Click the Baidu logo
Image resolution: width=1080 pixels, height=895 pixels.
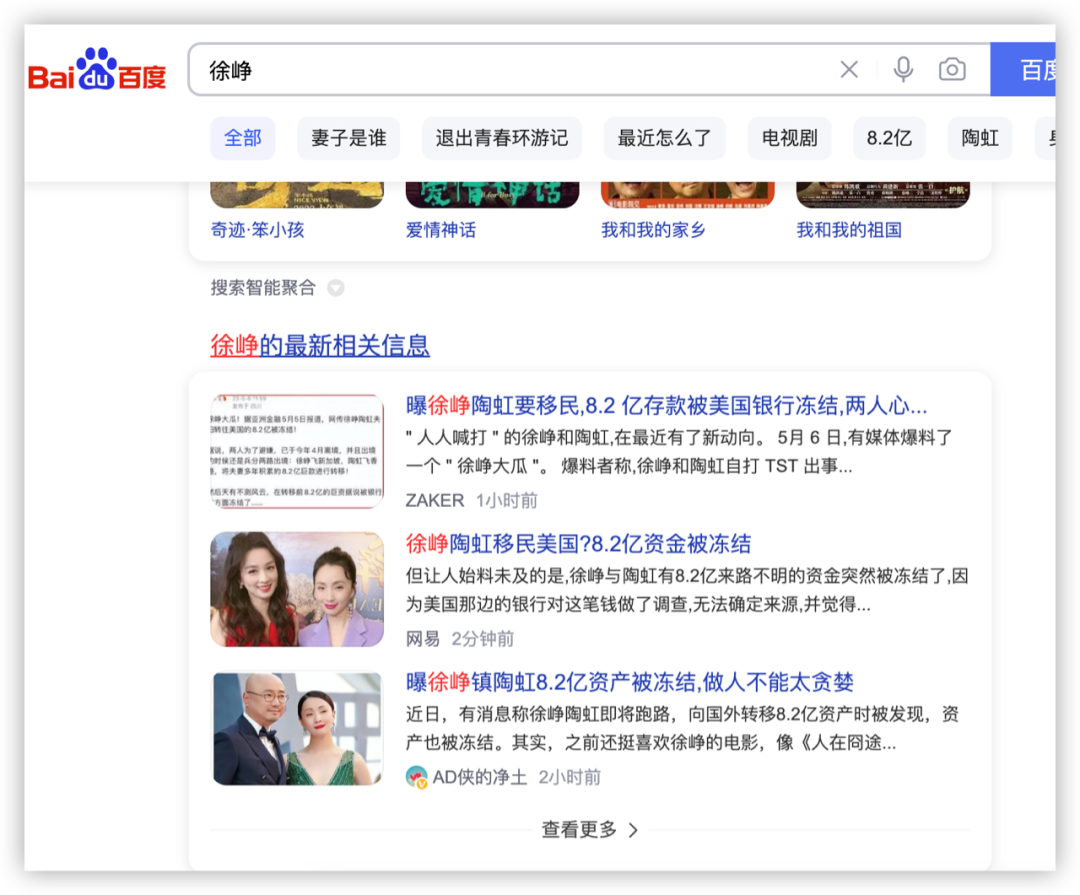tap(97, 70)
